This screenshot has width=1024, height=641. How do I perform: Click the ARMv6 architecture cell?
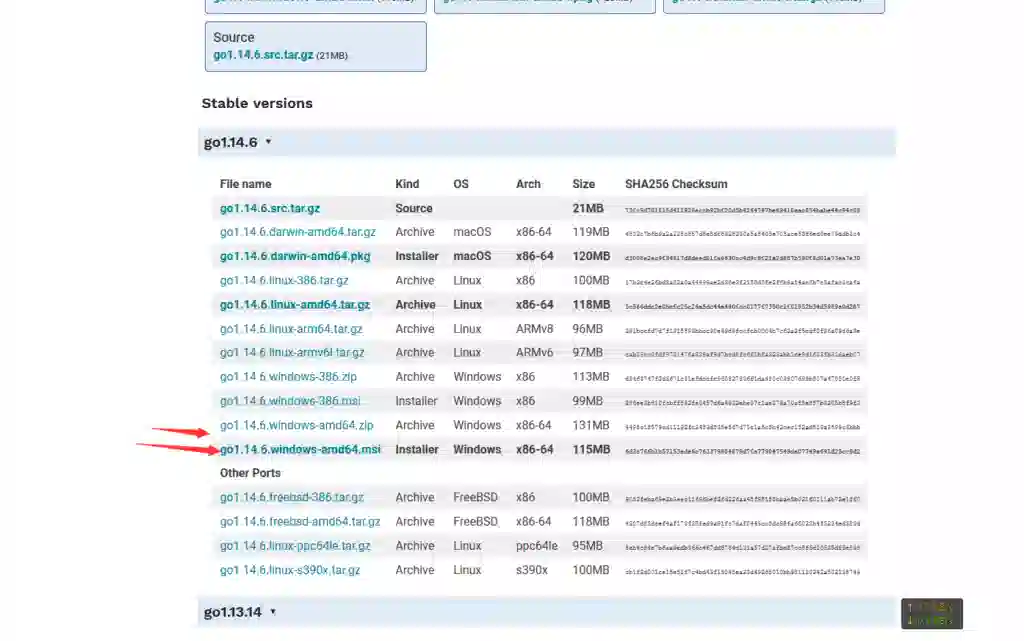click(534, 352)
